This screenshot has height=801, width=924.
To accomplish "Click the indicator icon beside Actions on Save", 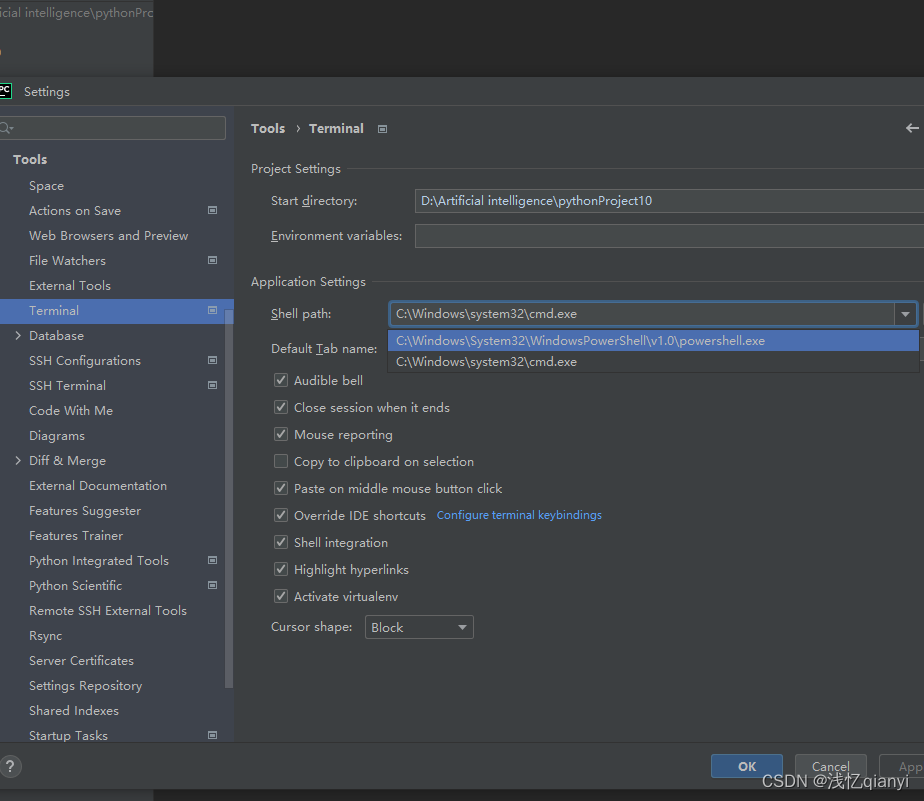I will (212, 210).
